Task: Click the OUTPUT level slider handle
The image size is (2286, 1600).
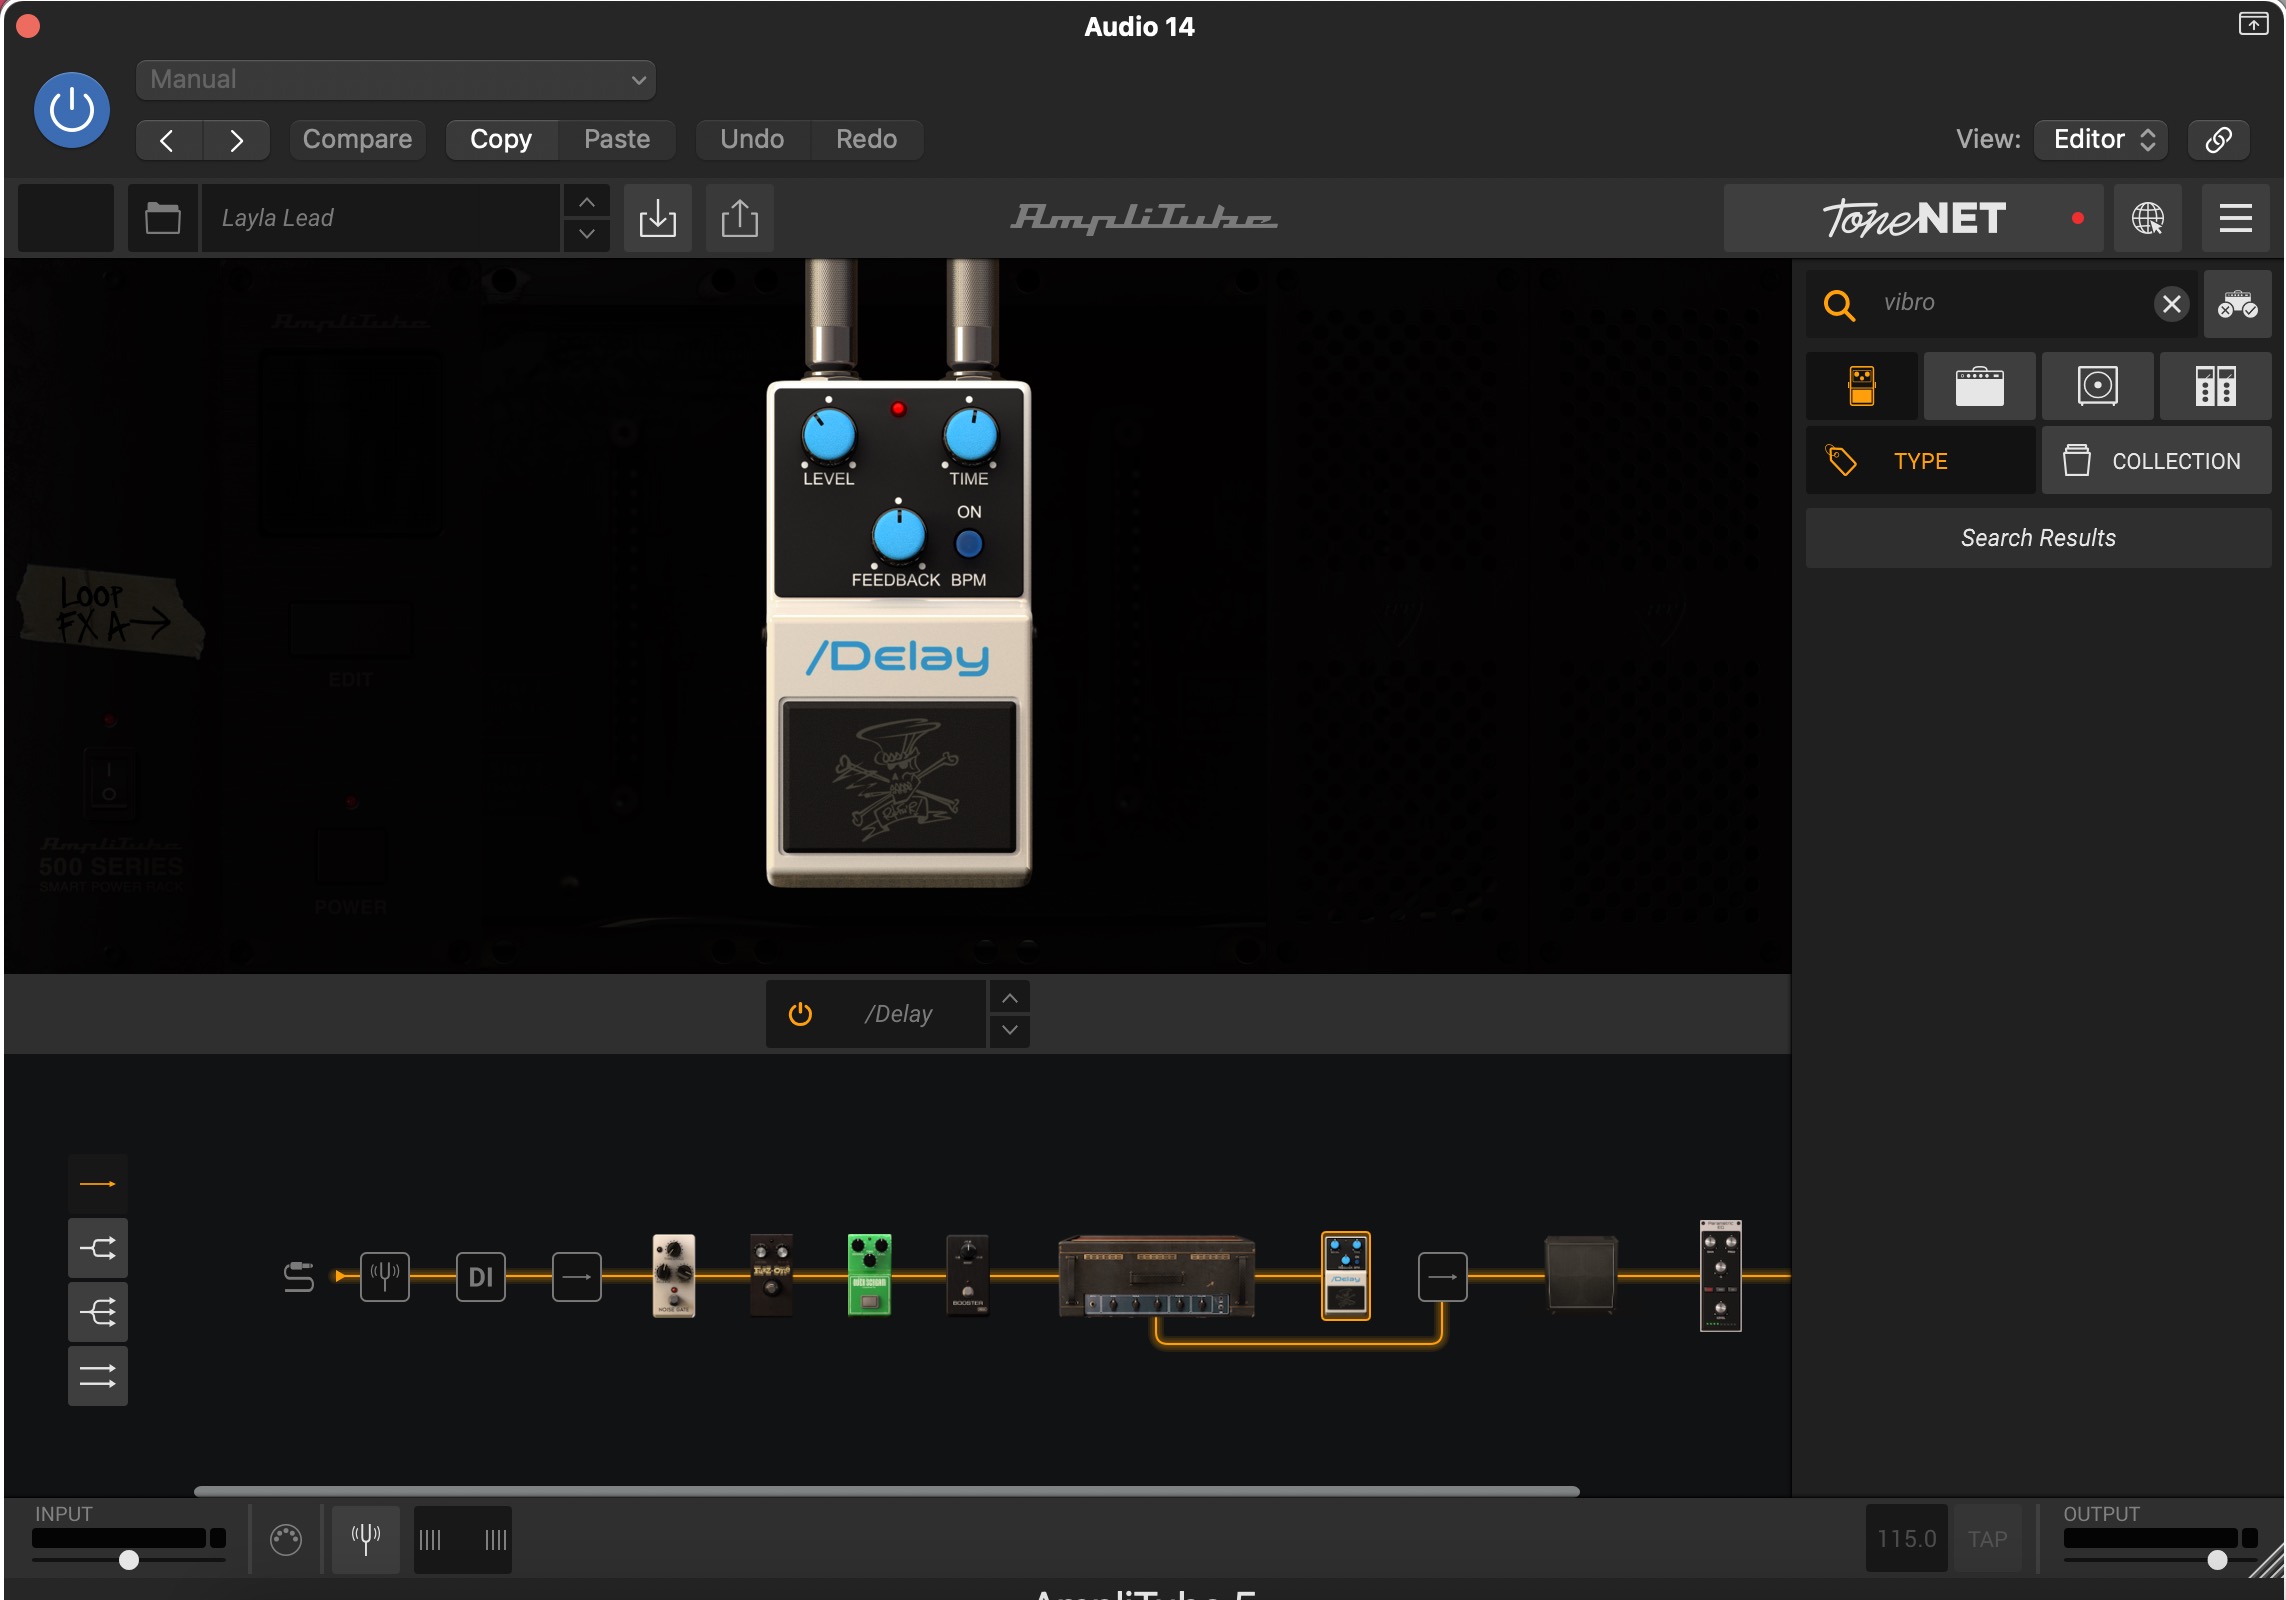Action: click(2217, 1560)
